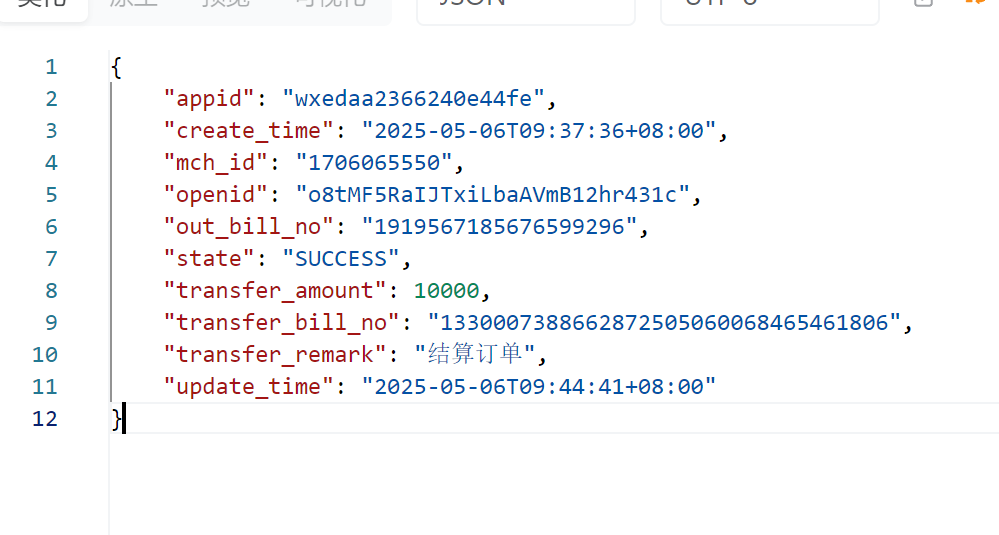Switch to the 预览 tab

point(226,3)
